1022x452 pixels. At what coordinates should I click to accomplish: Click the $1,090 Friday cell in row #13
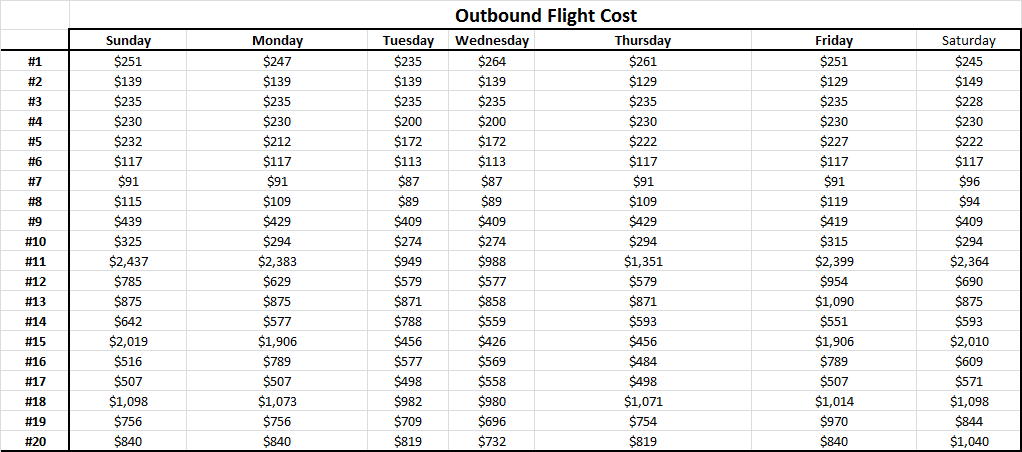[x=834, y=302]
